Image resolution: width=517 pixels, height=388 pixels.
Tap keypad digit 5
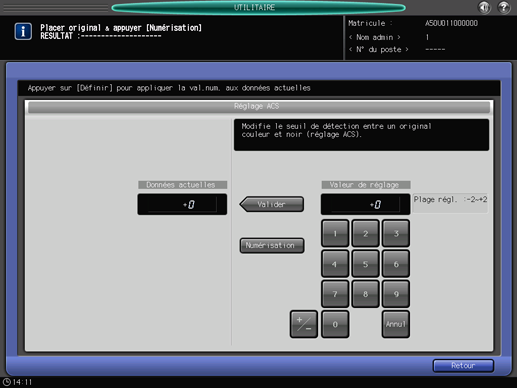[365, 264]
